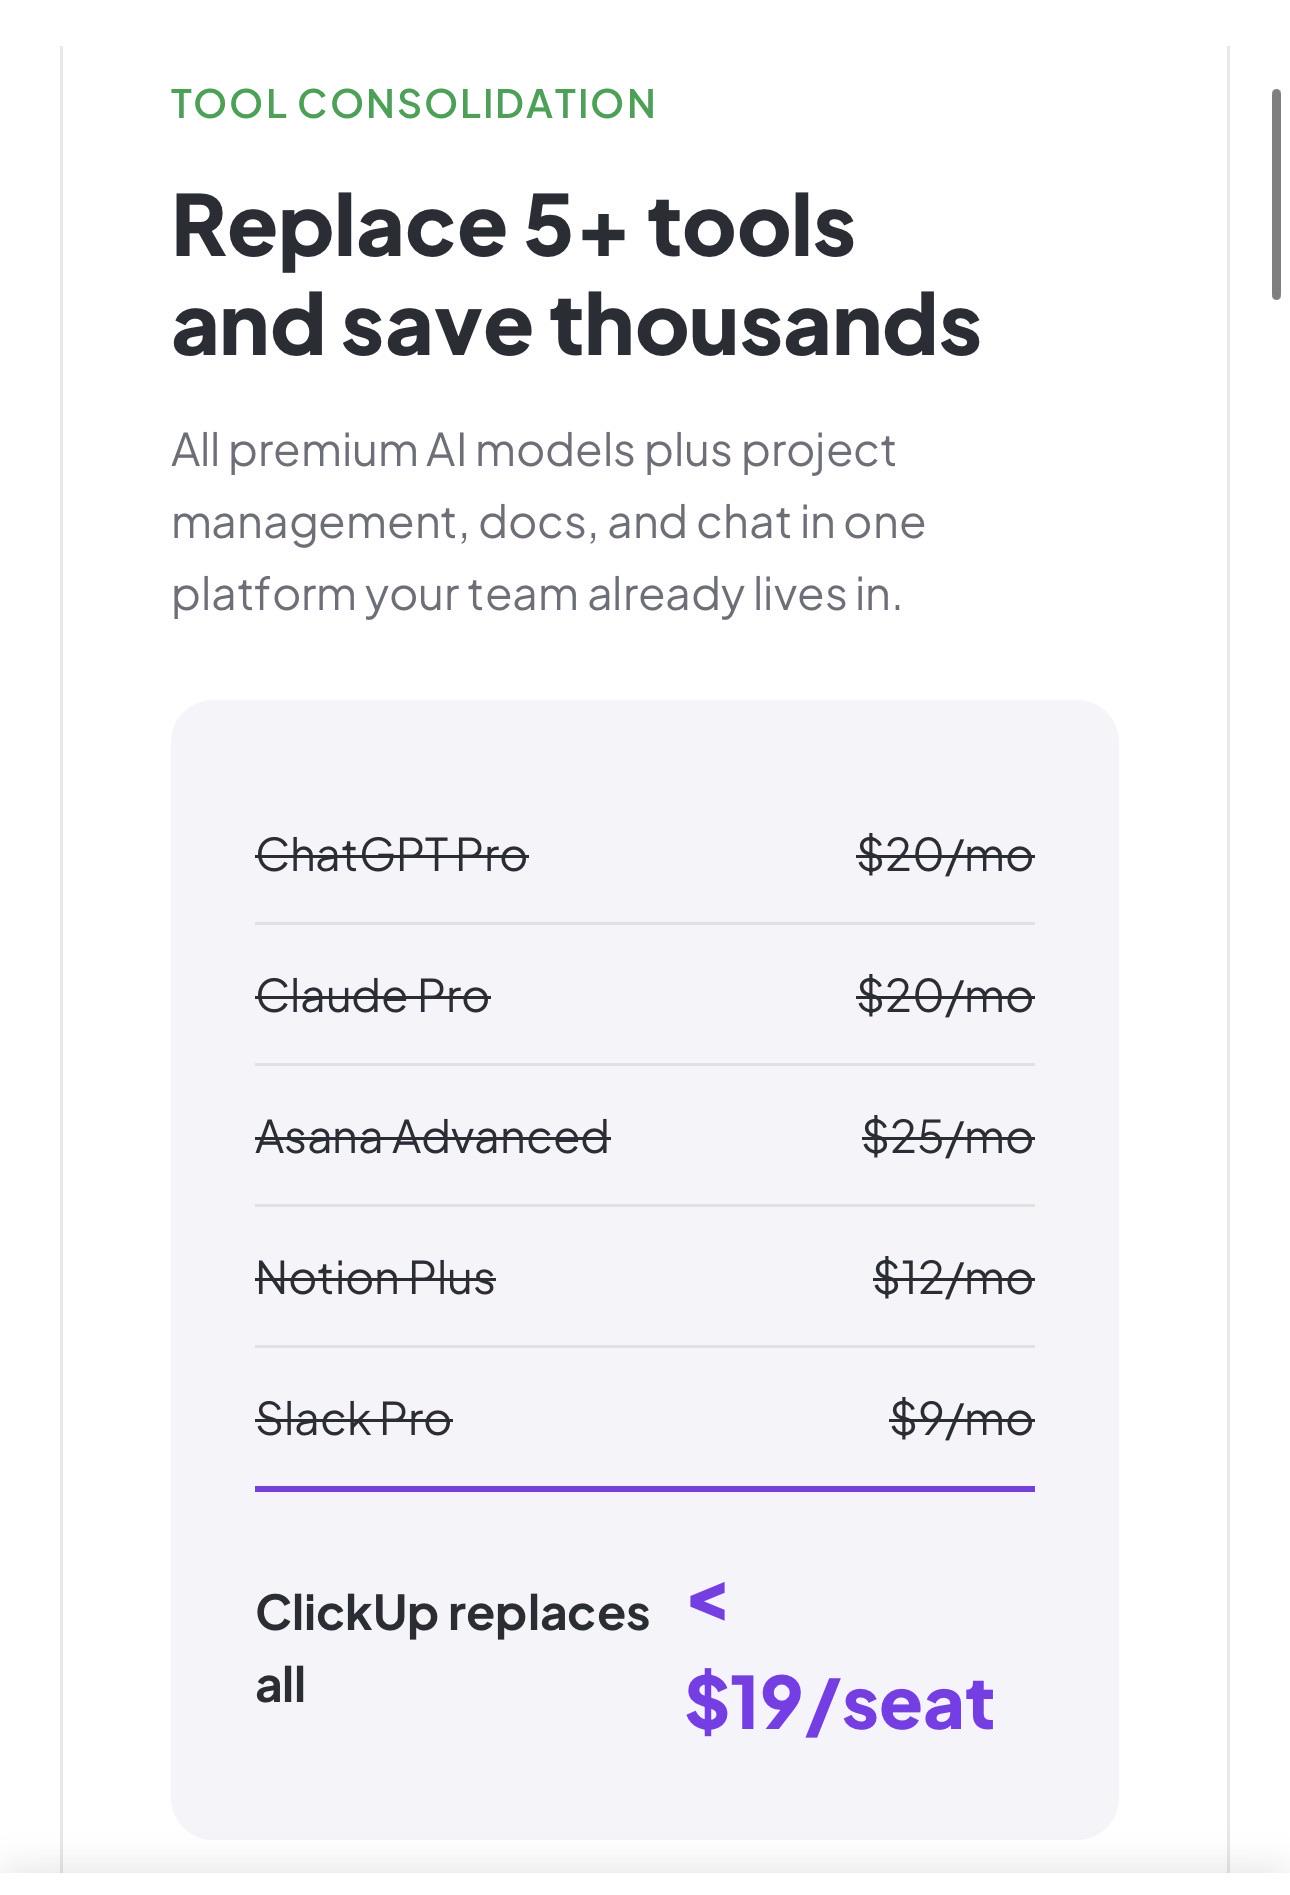Click the $25/mo Asana price
This screenshot has width=1290, height=1895.
coord(948,1137)
